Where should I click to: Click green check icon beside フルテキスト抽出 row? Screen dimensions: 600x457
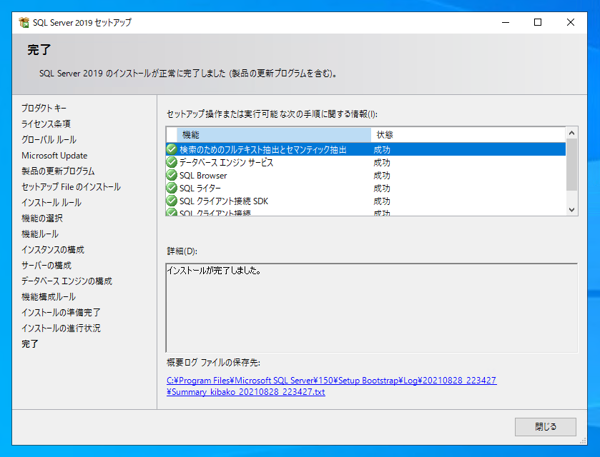pyautogui.click(x=172, y=149)
